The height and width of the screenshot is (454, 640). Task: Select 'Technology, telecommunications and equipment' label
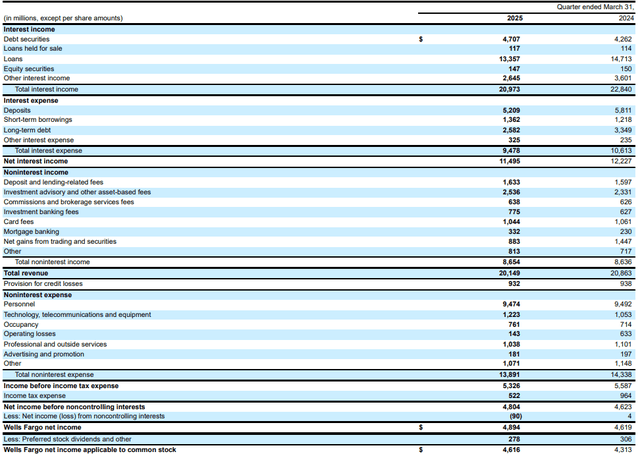(x=78, y=315)
